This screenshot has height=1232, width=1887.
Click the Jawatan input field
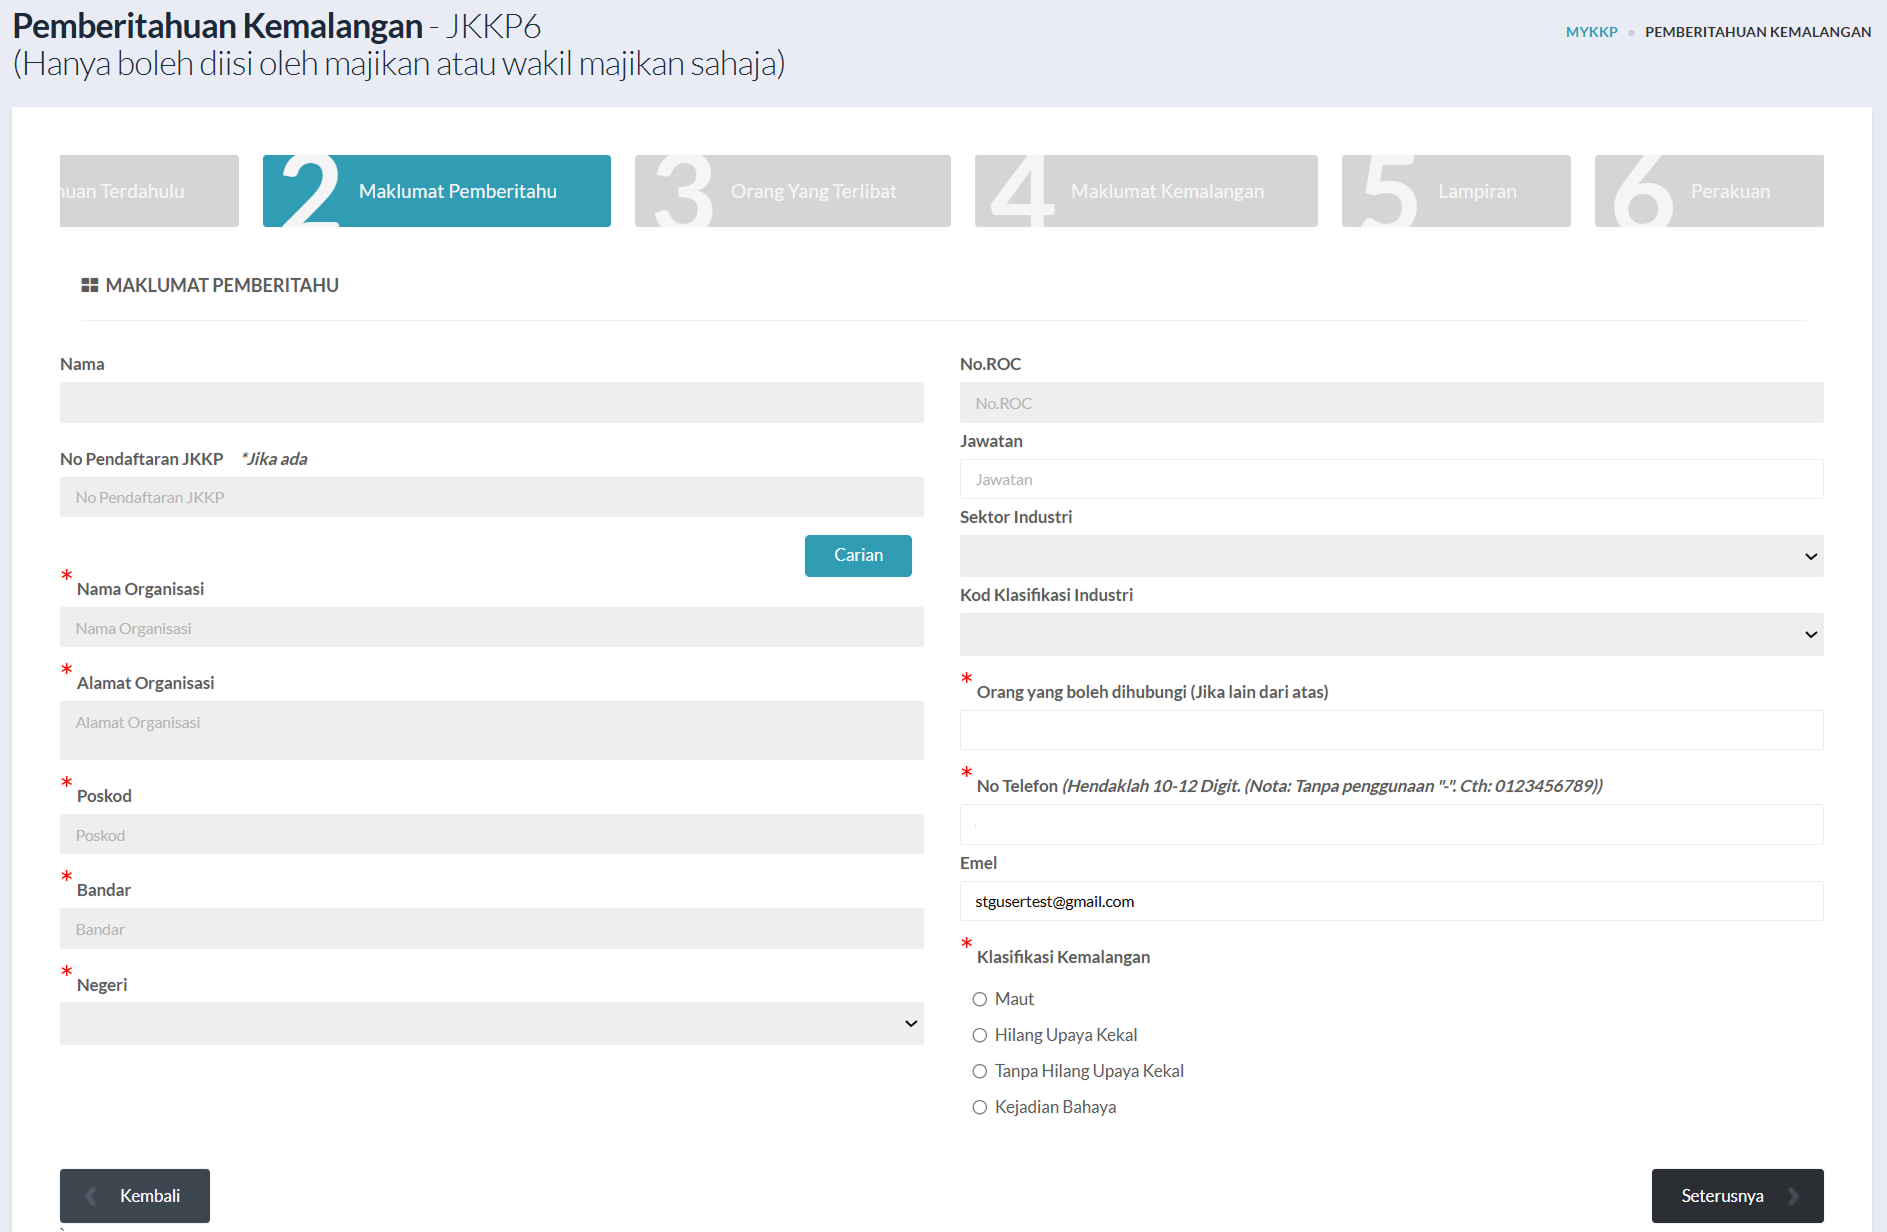pyautogui.click(x=1391, y=479)
